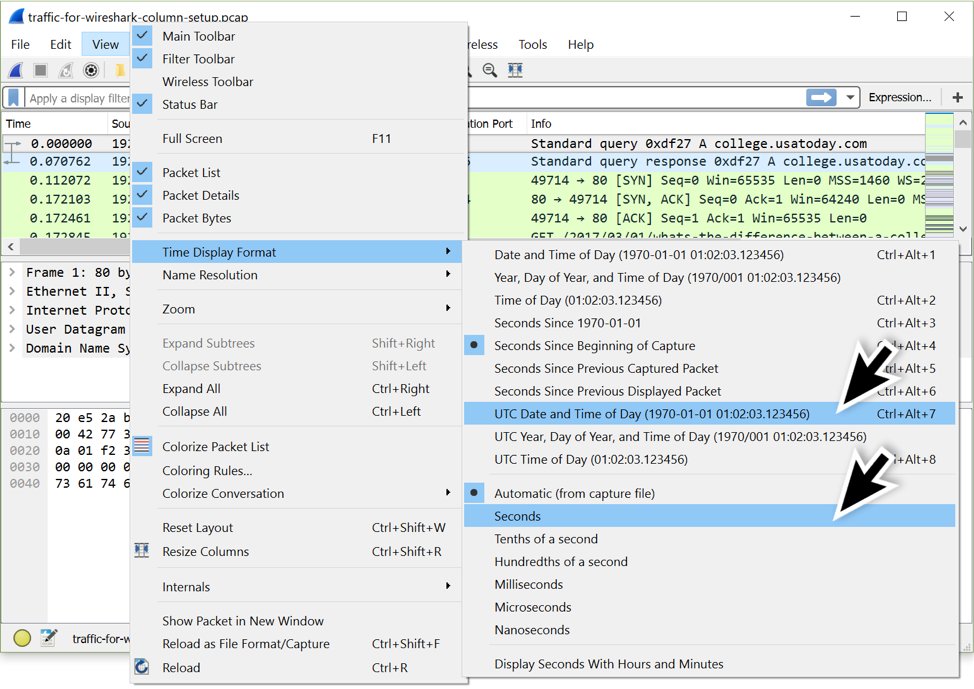Click Coloring Rules... menu entry

pyautogui.click(x=299, y=470)
